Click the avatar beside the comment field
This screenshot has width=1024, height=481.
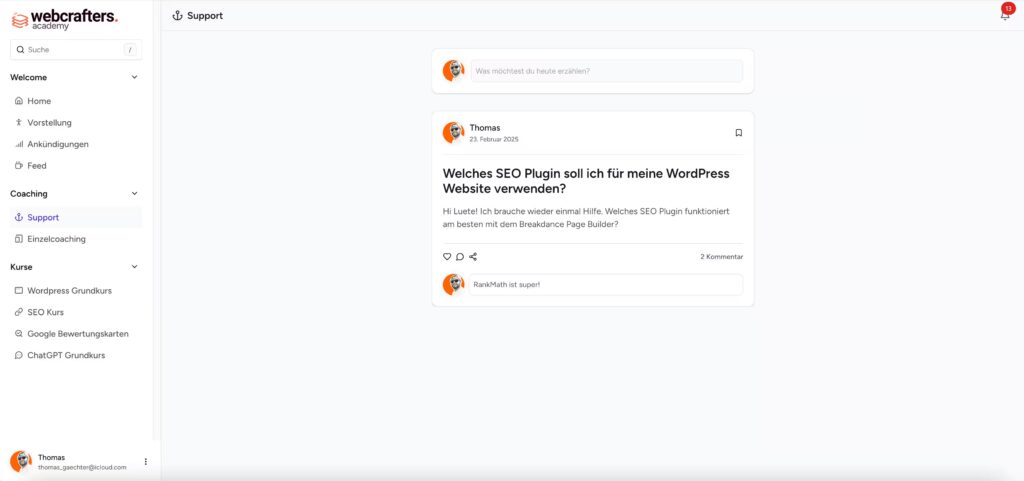click(x=453, y=285)
